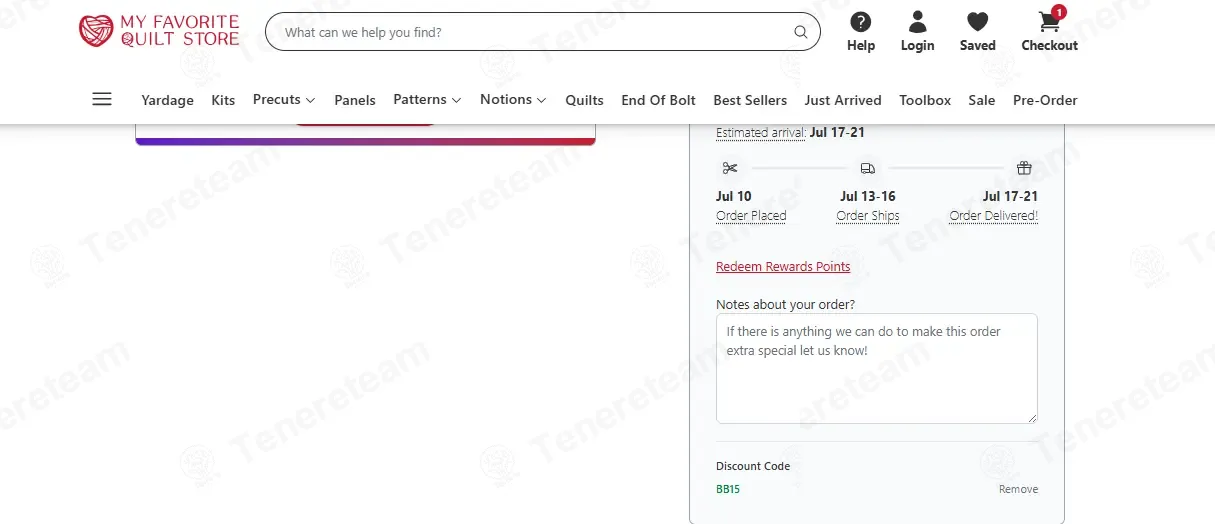Expand the Notions dropdown menu

tap(513, 100)
